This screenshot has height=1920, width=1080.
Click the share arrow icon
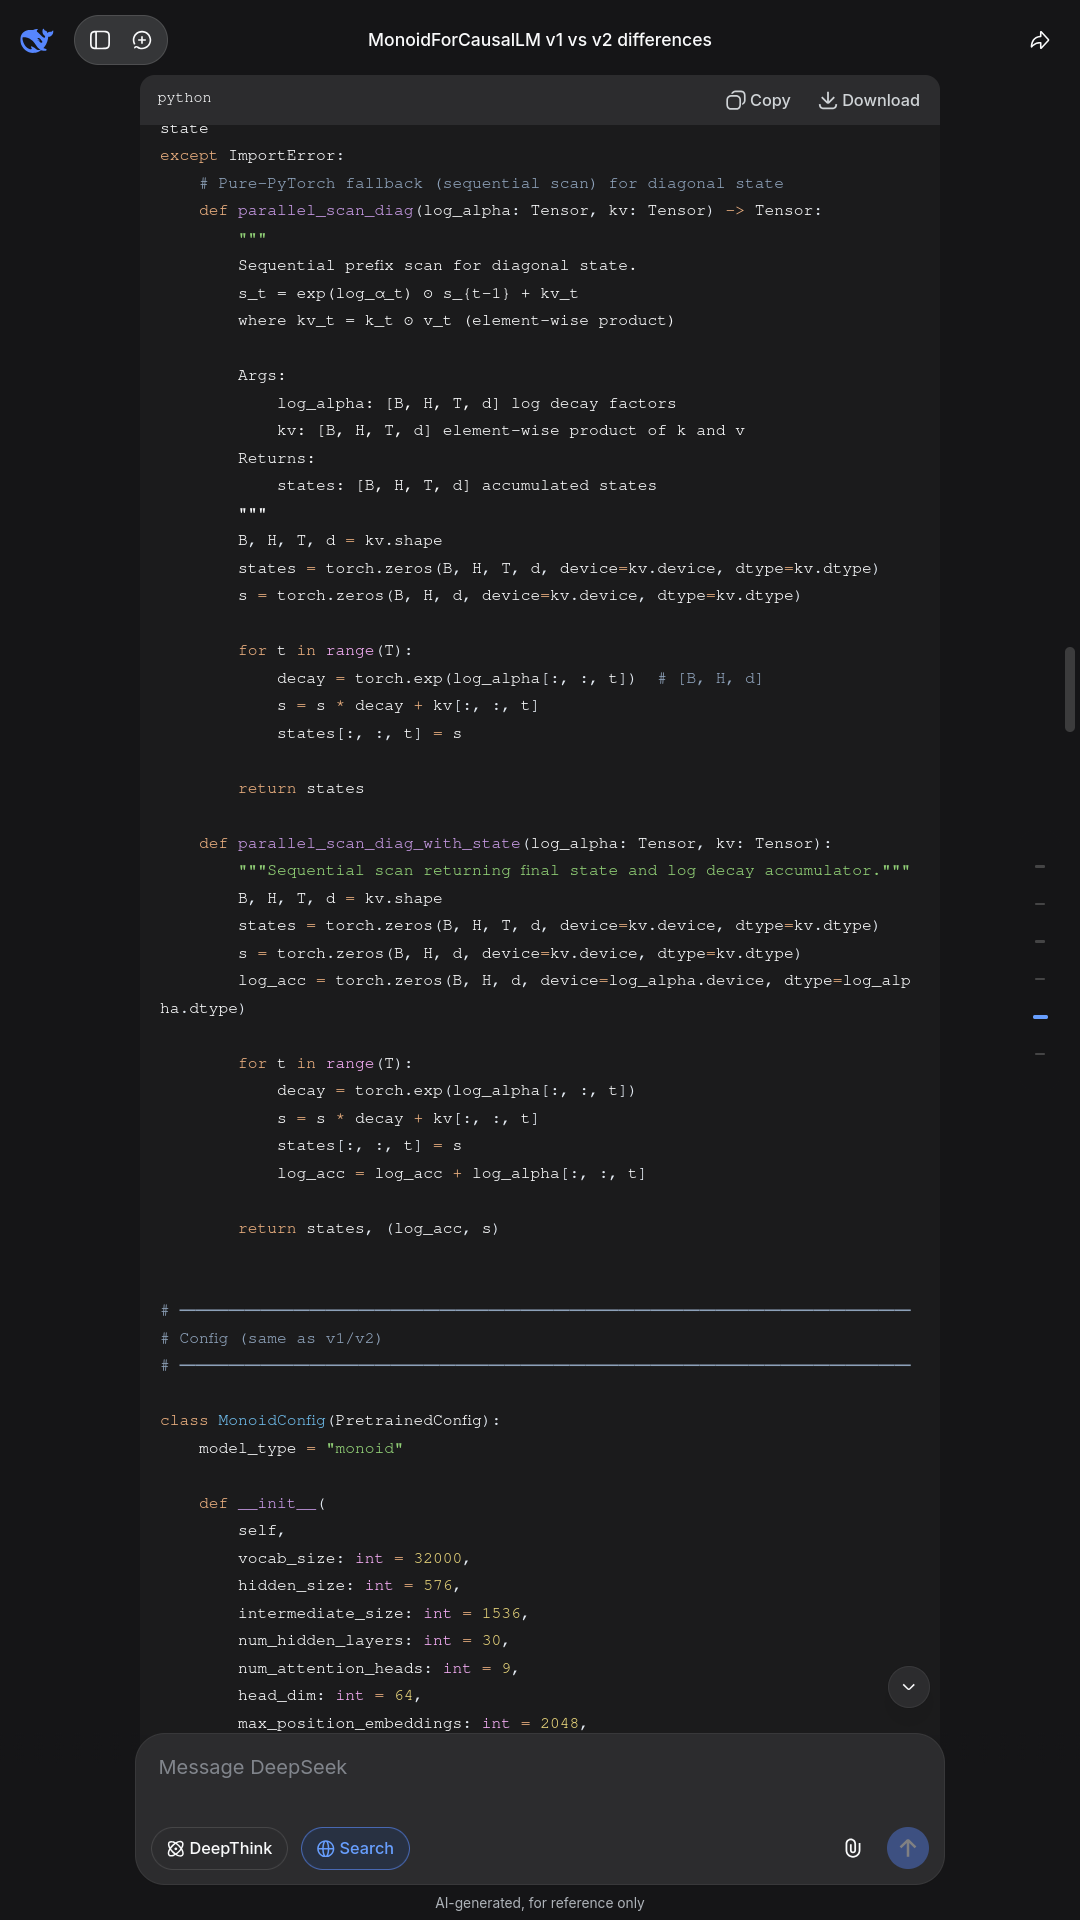click(1040, 40)
